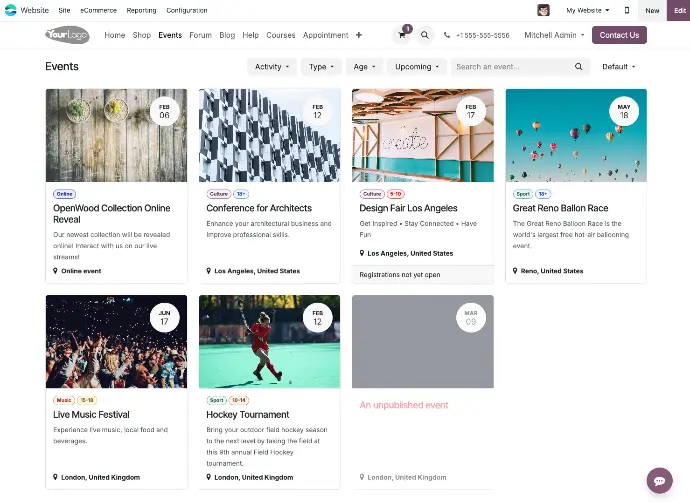This screenshot has height=502, width=690.
Task: Expand the Age filter dropdown
Action: (364, 67)
